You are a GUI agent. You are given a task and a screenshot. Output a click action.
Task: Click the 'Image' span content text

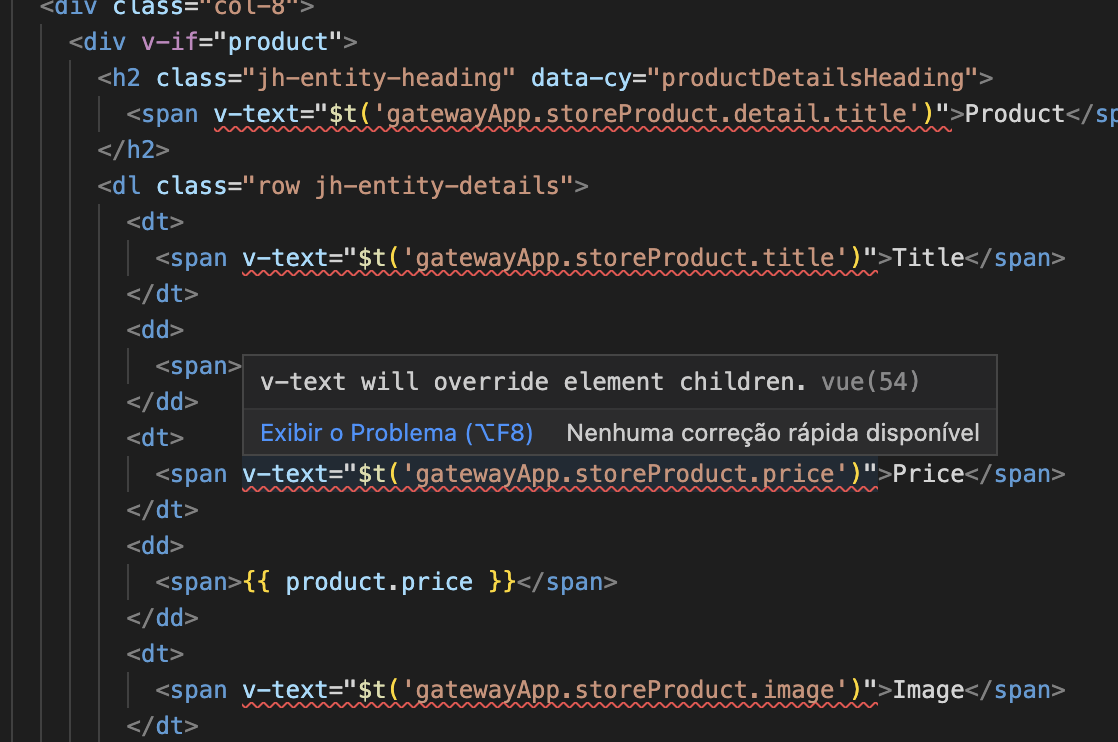coord(928,690)
